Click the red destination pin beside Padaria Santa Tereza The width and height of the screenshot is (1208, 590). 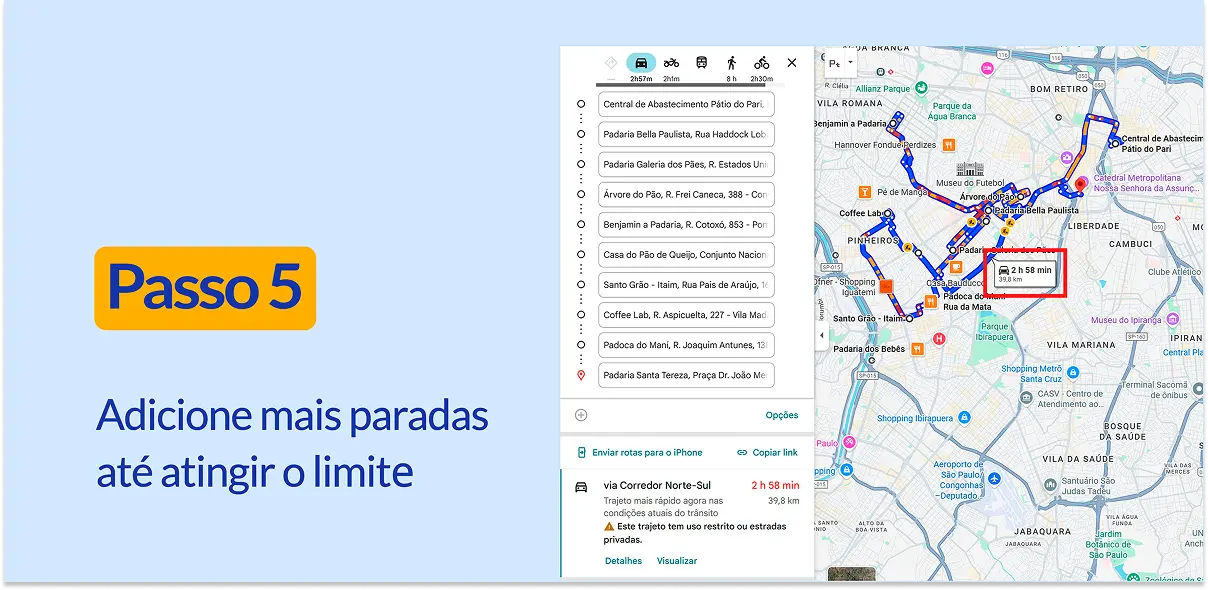pyautogui.click(x=581, y=375)
